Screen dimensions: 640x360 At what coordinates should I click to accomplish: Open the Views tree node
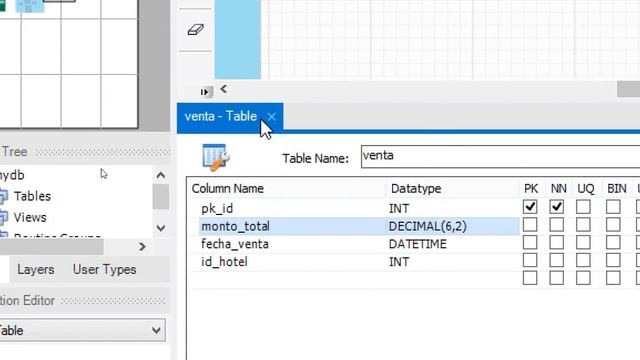coord(29,218)
